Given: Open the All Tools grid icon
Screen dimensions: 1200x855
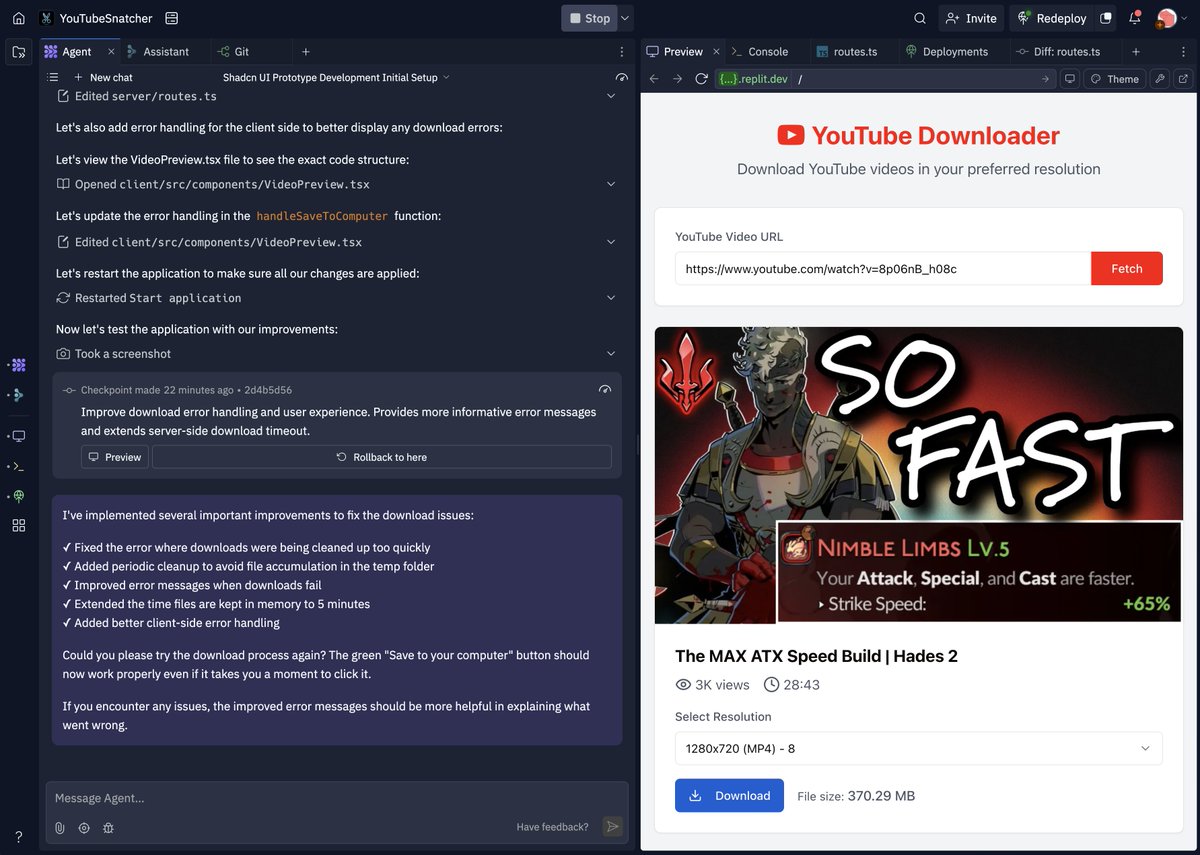Looking at the screenshot, I should click(17, 524).
